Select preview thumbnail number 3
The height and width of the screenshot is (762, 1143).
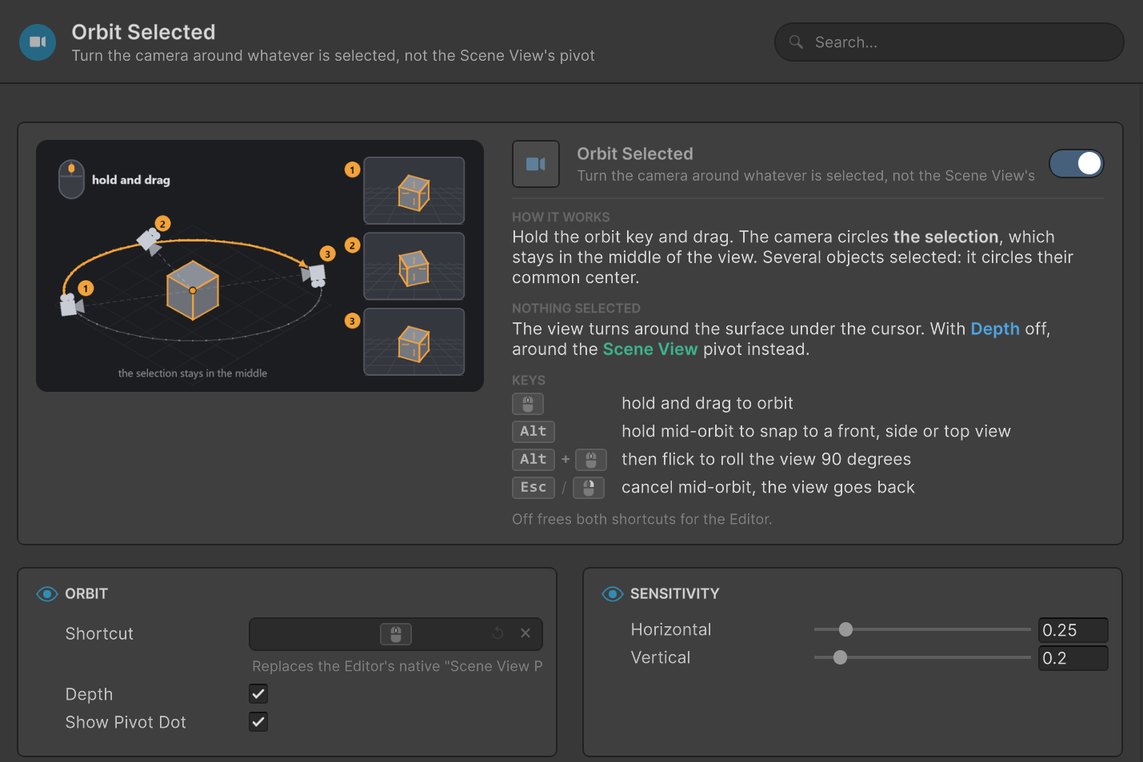pyautogui.click(x=414, y=342)
